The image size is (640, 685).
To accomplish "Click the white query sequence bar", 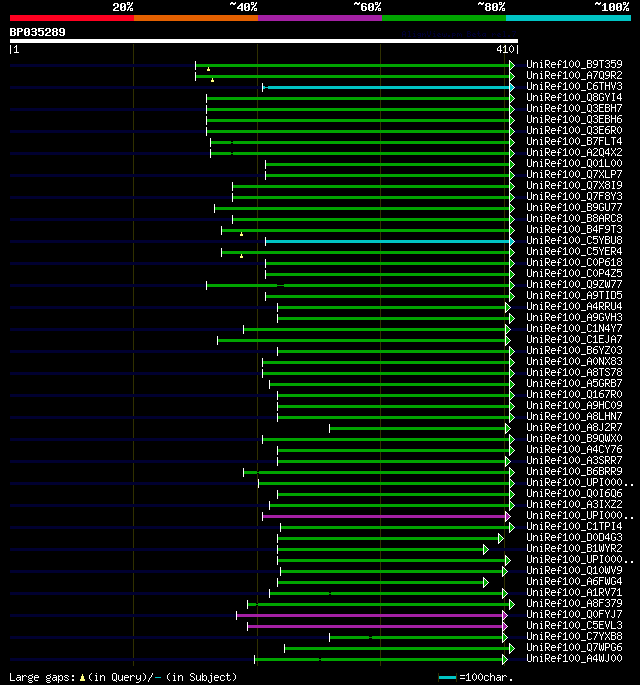I will coord(263,41).
